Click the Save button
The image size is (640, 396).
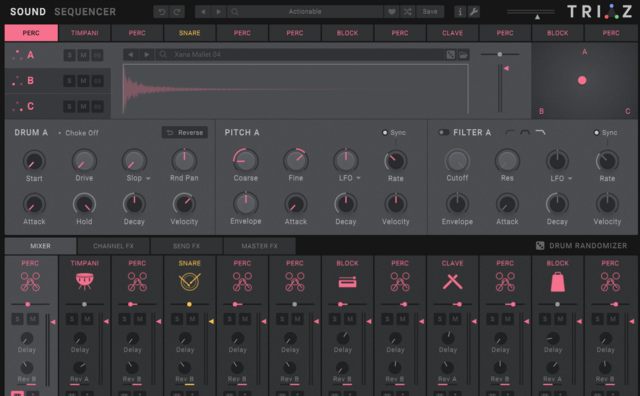click(430, 12)
